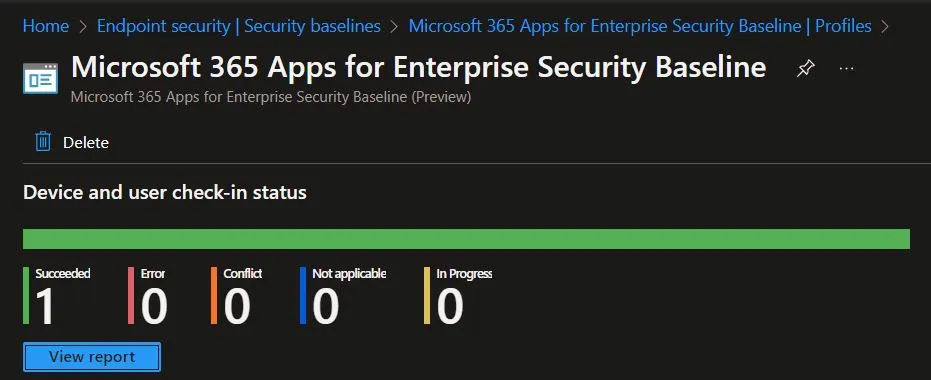The width and height of the screenshot is (931, 380).
Task: Click the chevron after the Profiles breadcrumb
Action: (885, 27)
